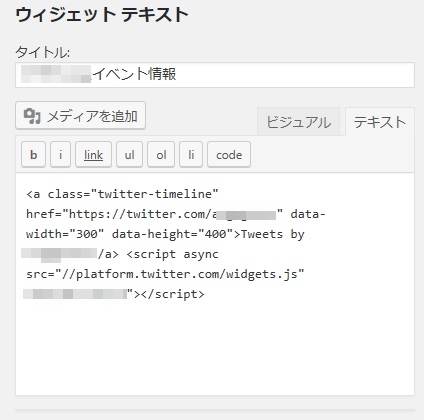Click the HTML code text area
The width and height of the screenshot is (426, 420).
(215, 284)
